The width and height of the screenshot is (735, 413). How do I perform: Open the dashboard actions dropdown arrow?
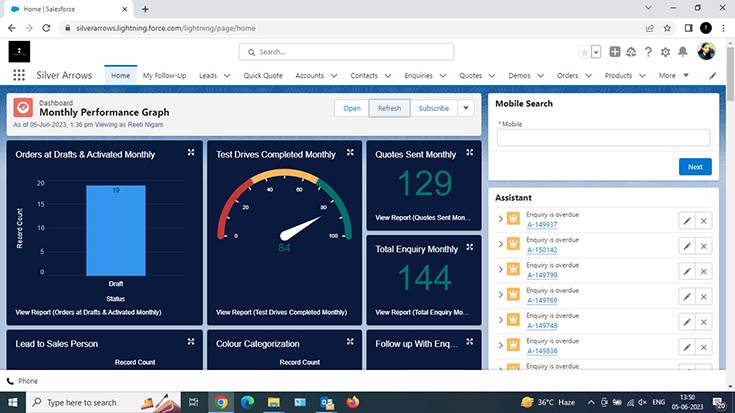[x=465, y=108]
